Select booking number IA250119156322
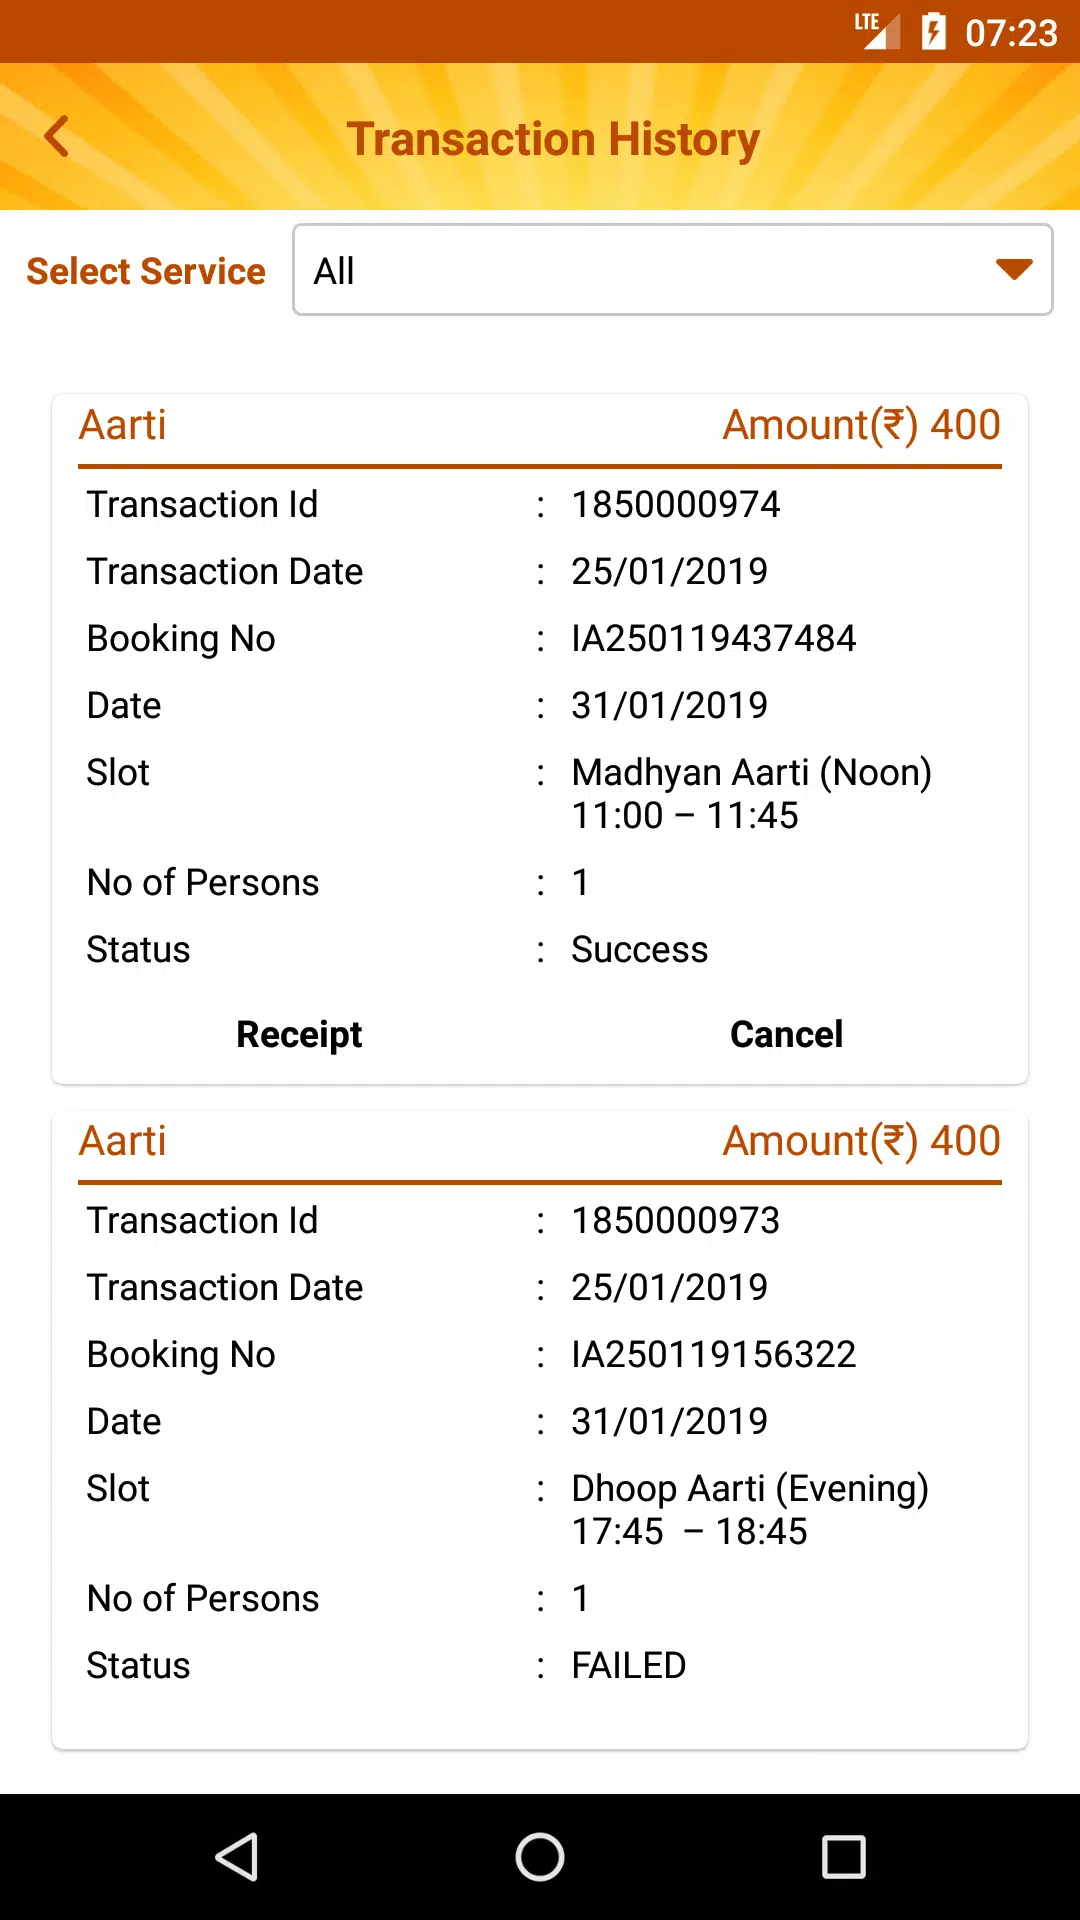This screenshot has width=1080, height=1920. [x=713, y=1354]
